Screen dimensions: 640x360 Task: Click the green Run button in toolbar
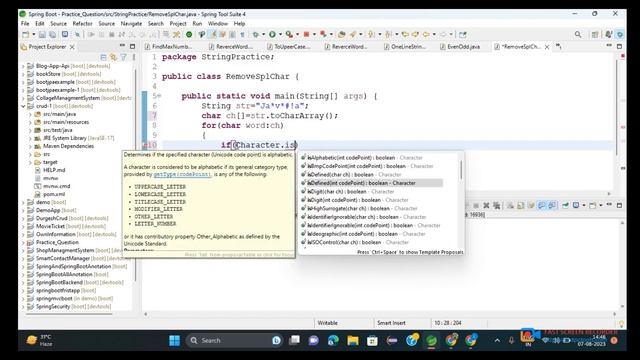coord(272,35)
